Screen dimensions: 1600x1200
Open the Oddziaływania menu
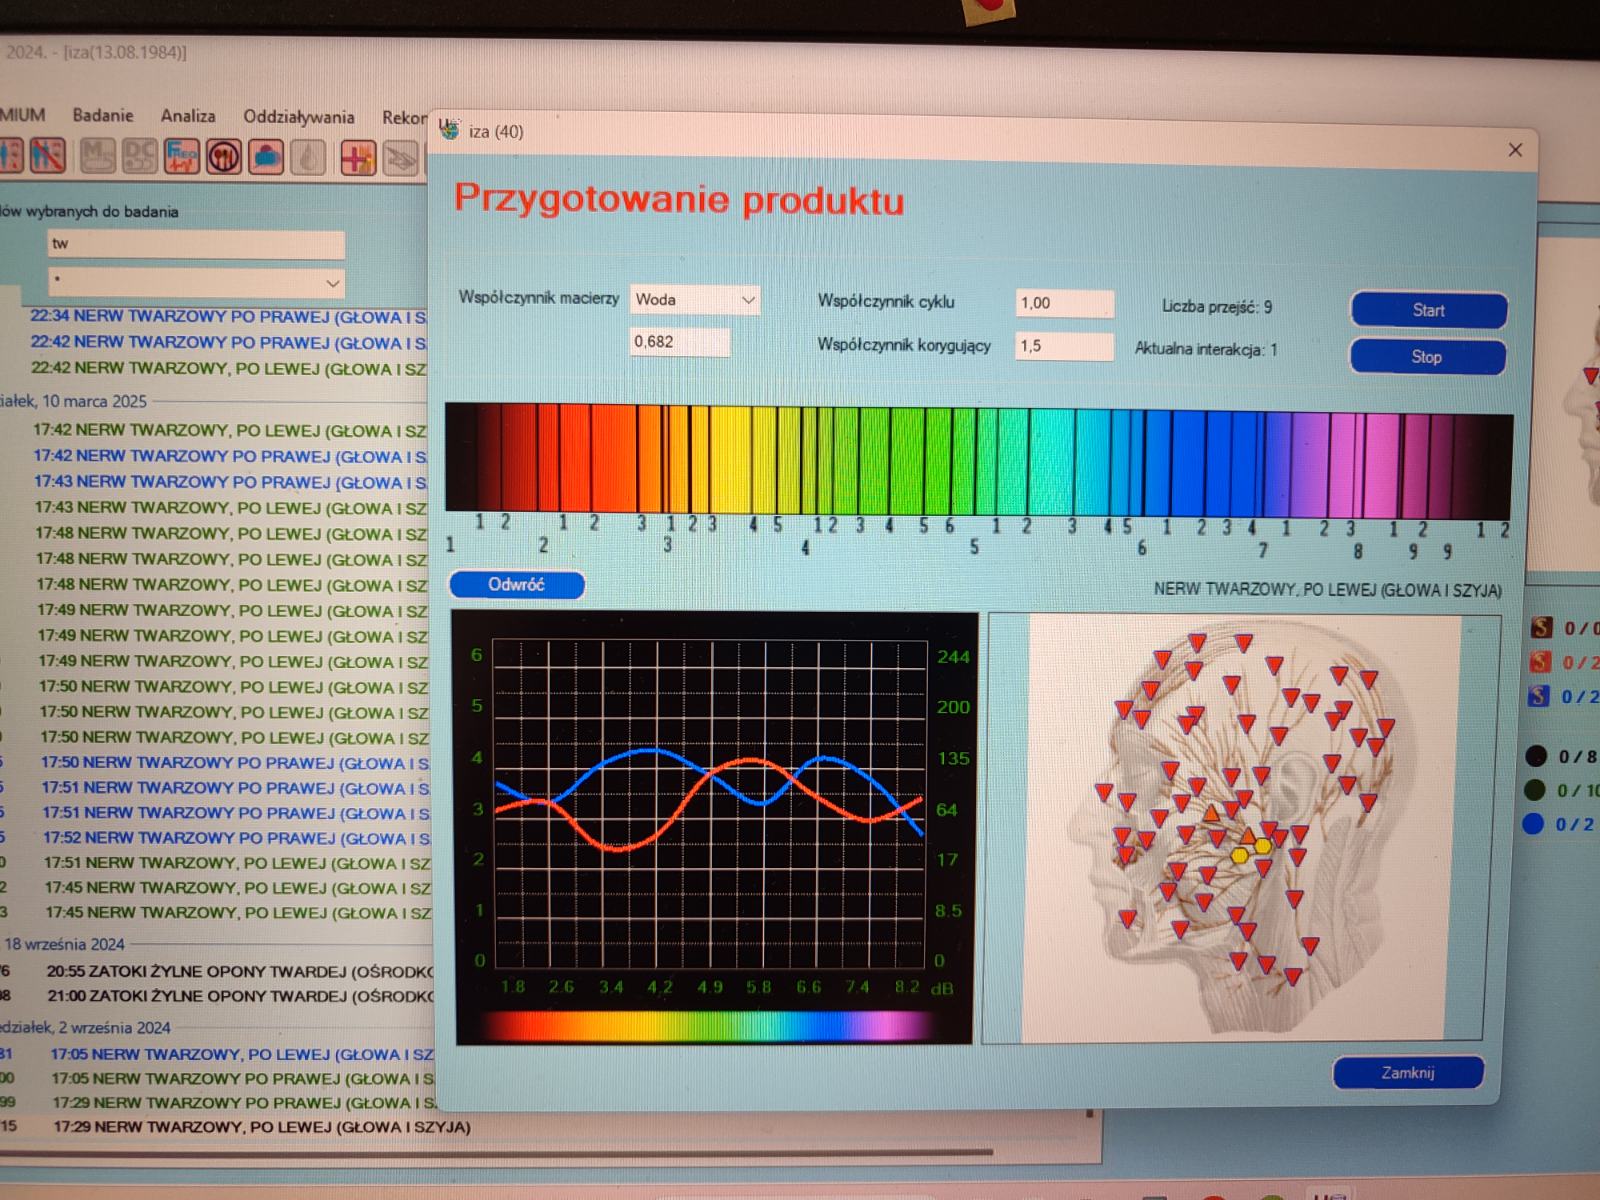coord(298,117)
